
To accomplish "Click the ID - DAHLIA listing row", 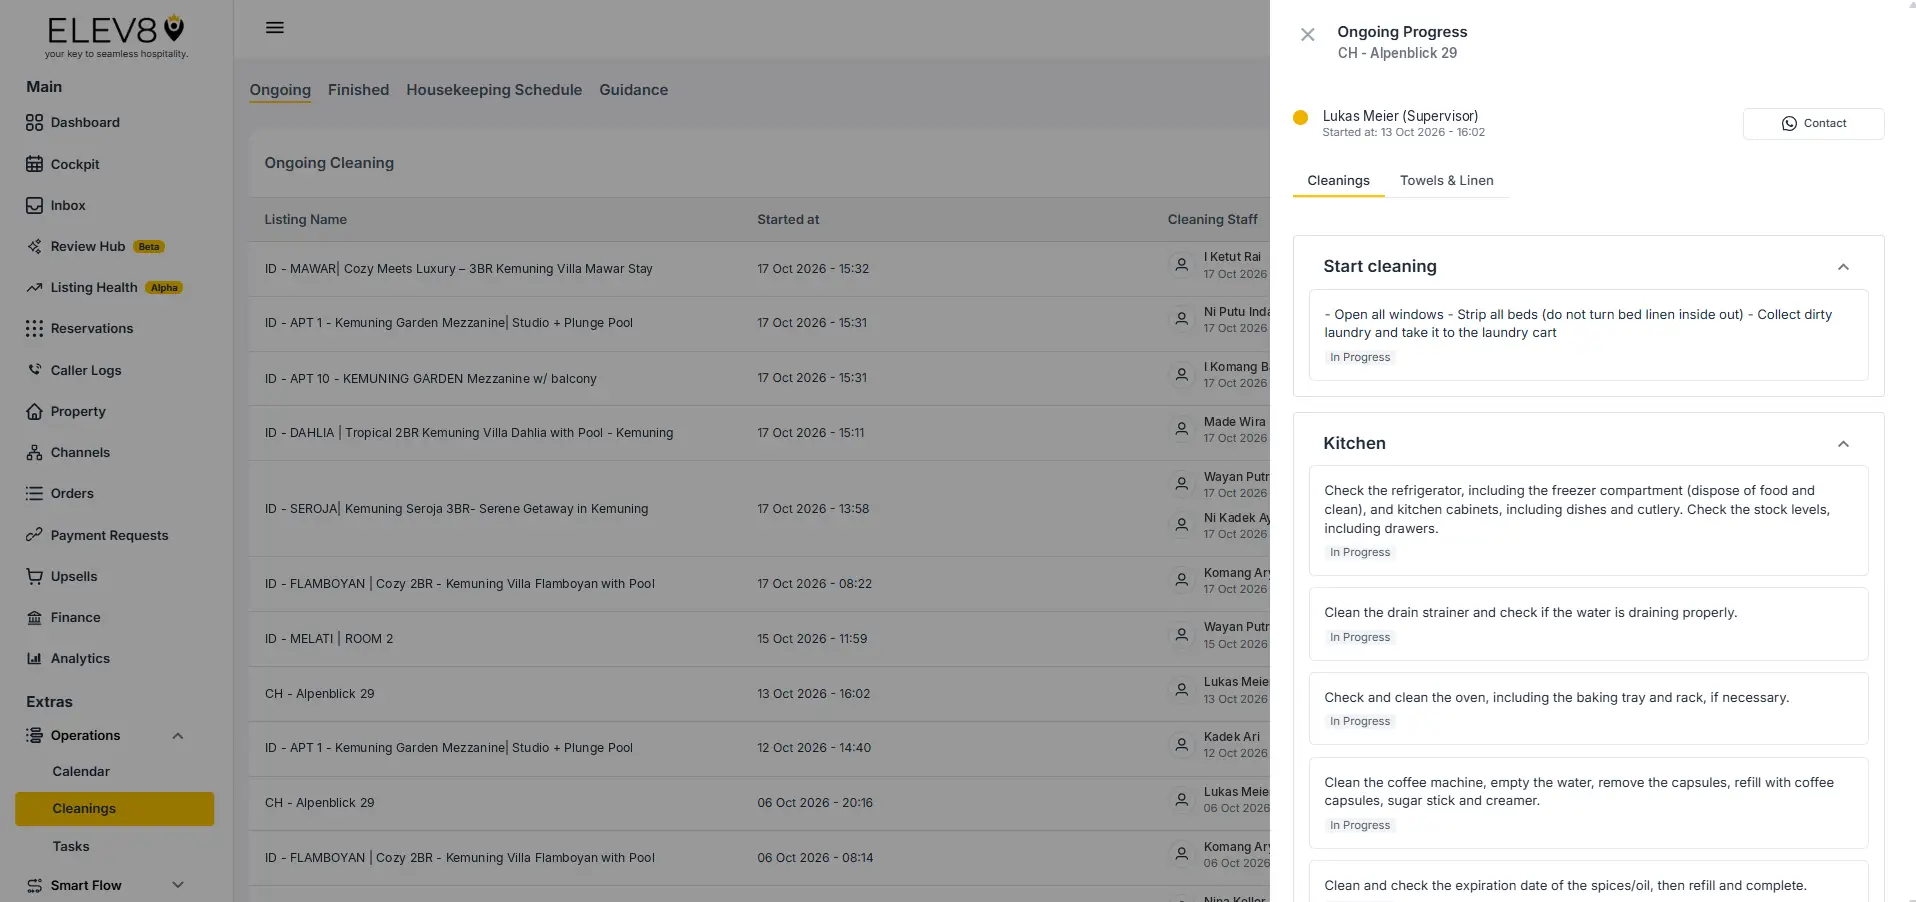I will [759, 433].
